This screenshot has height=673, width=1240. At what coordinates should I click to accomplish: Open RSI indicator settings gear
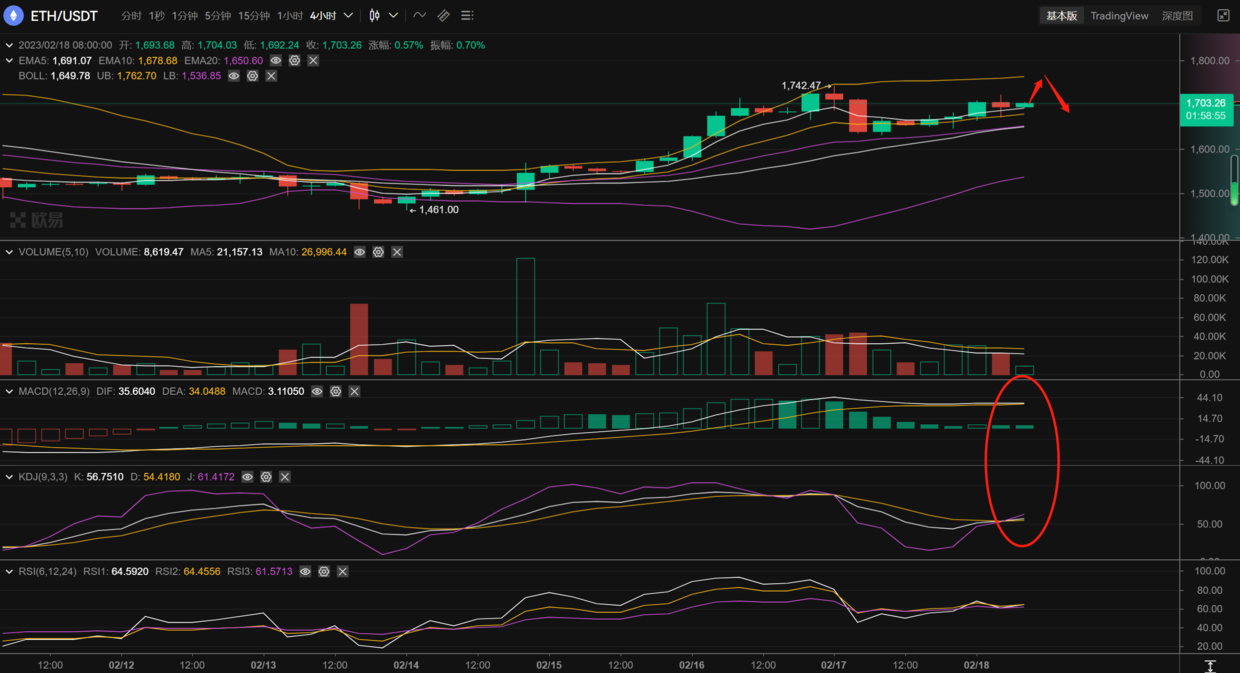(324, 572)
